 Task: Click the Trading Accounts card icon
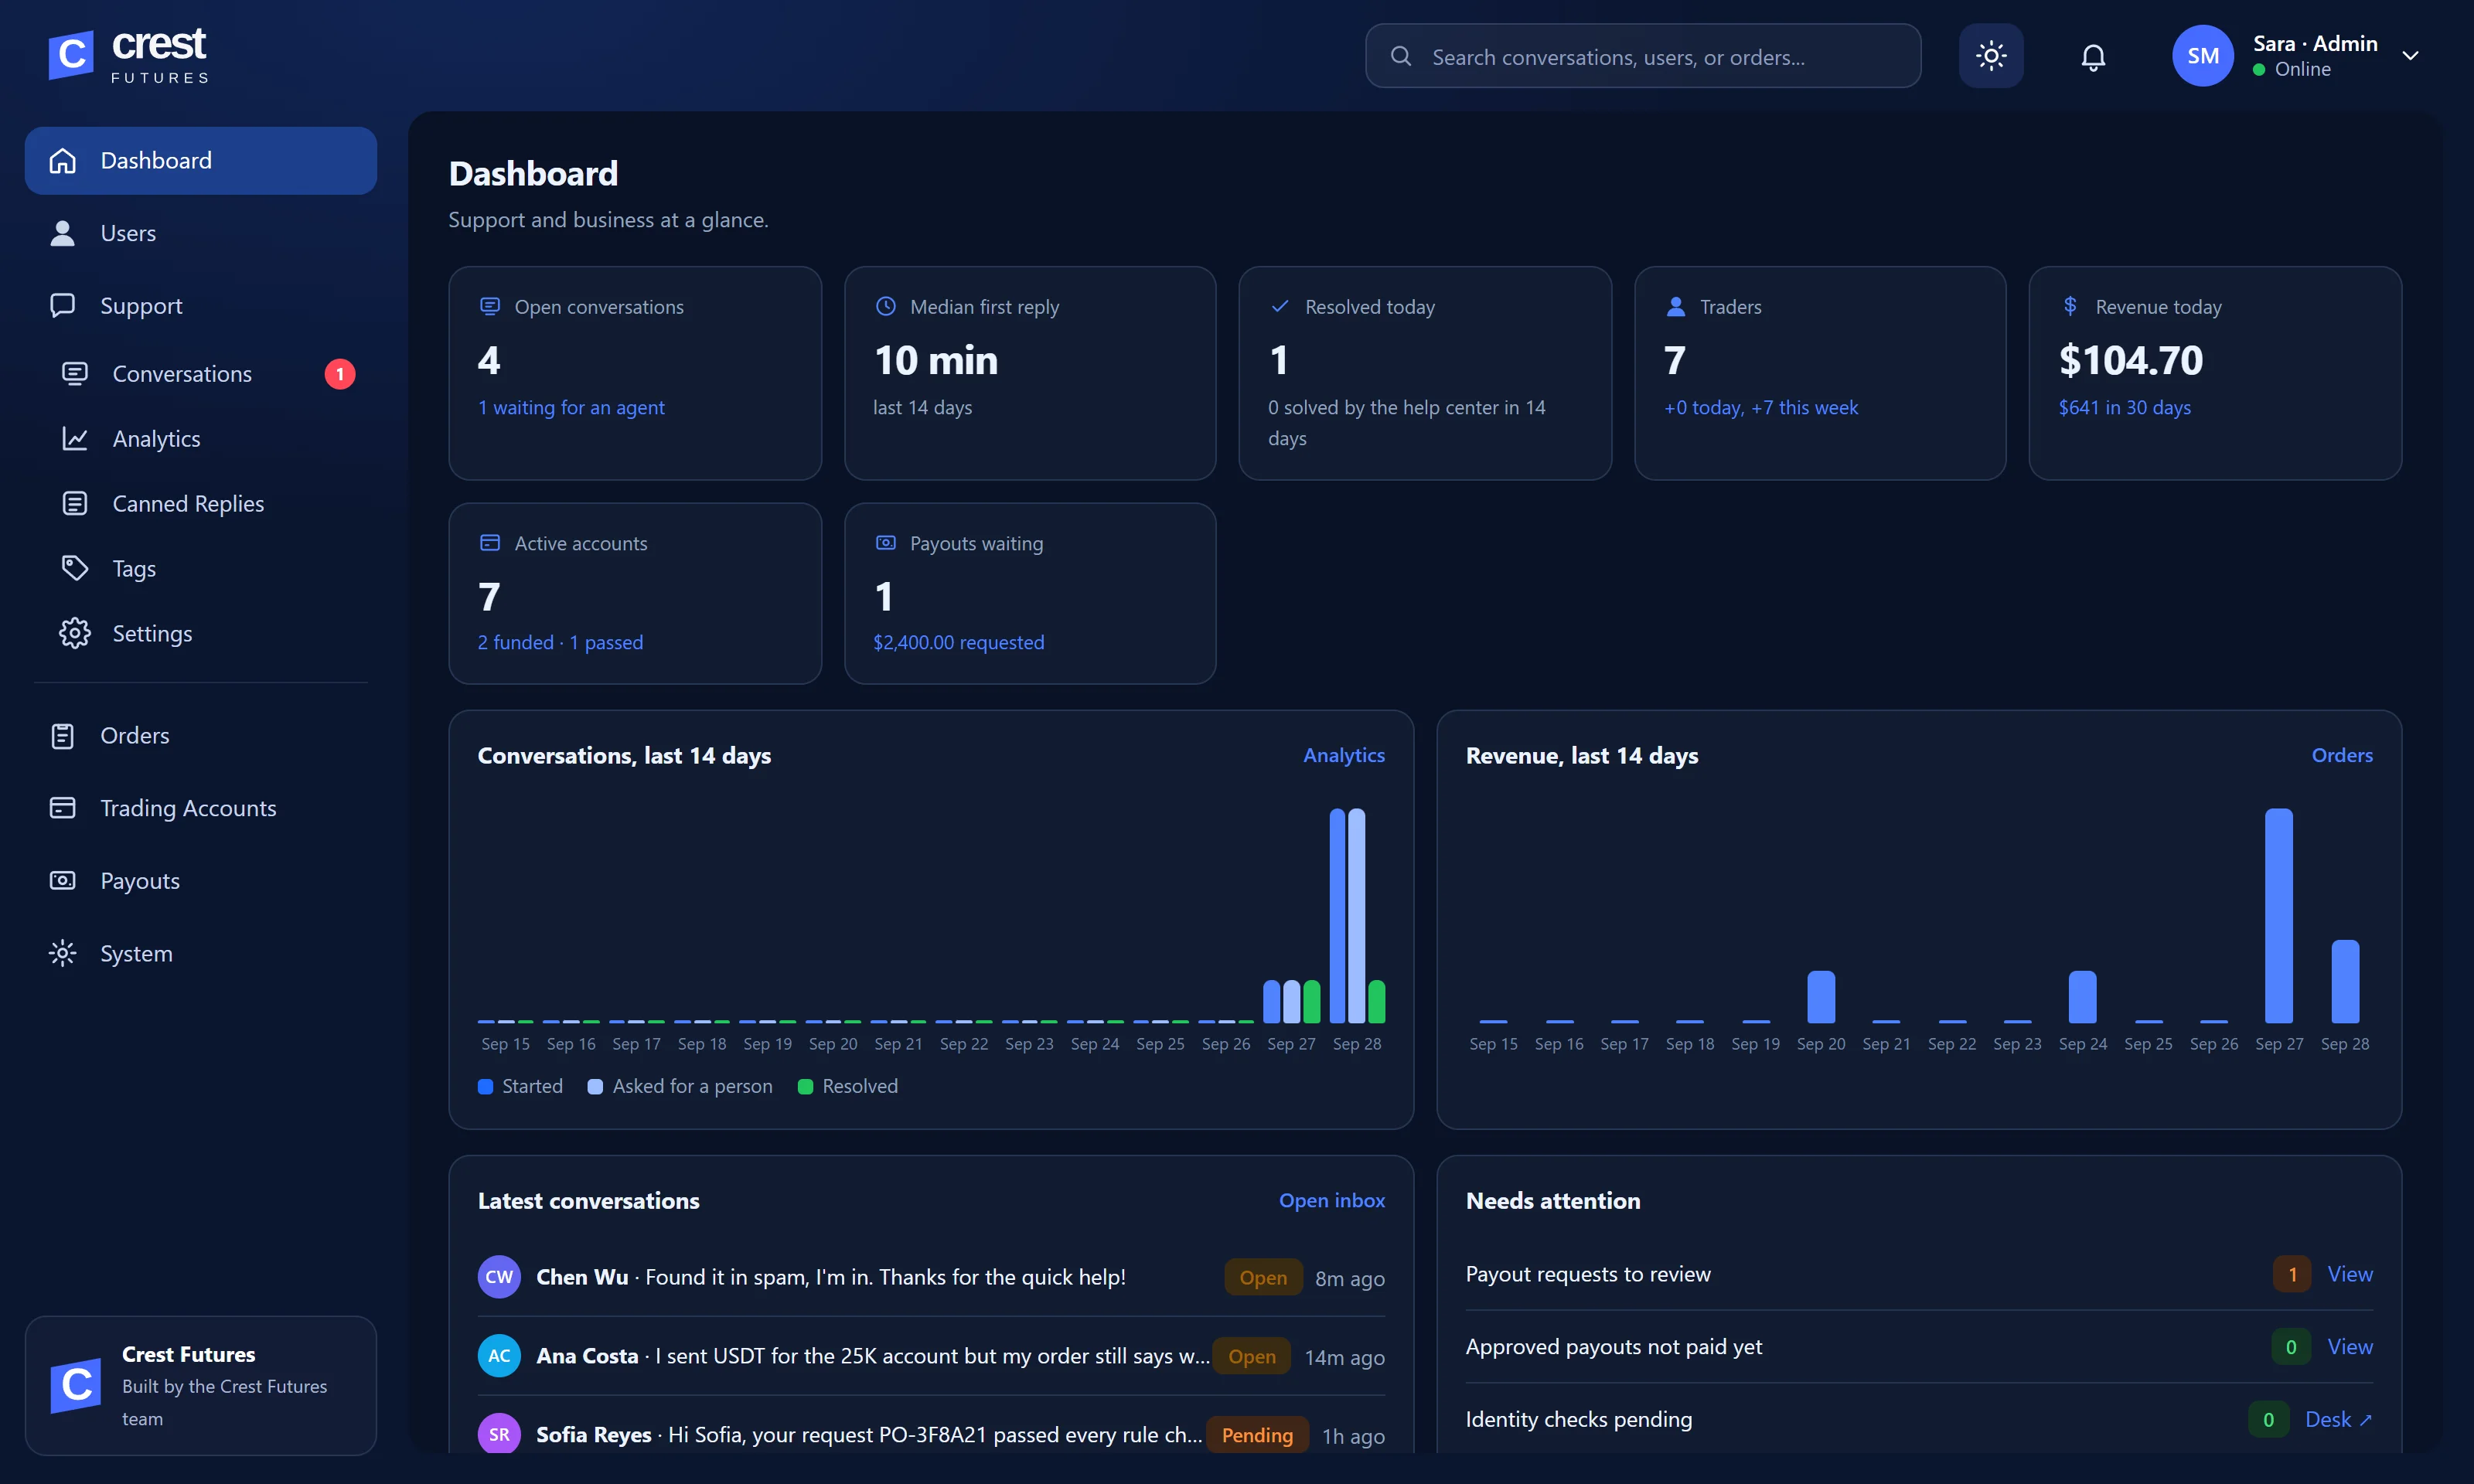[x=62, y=808]
